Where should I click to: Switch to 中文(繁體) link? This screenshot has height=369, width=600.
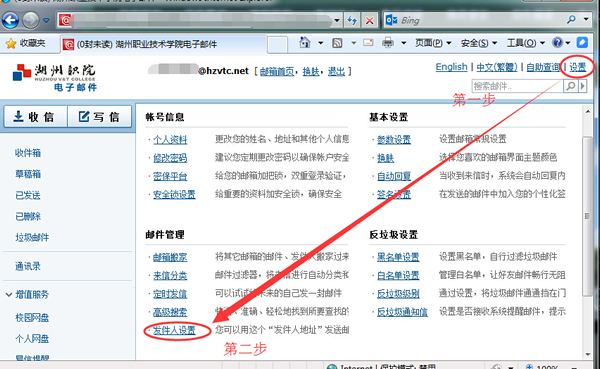click(x=497, y=67)
